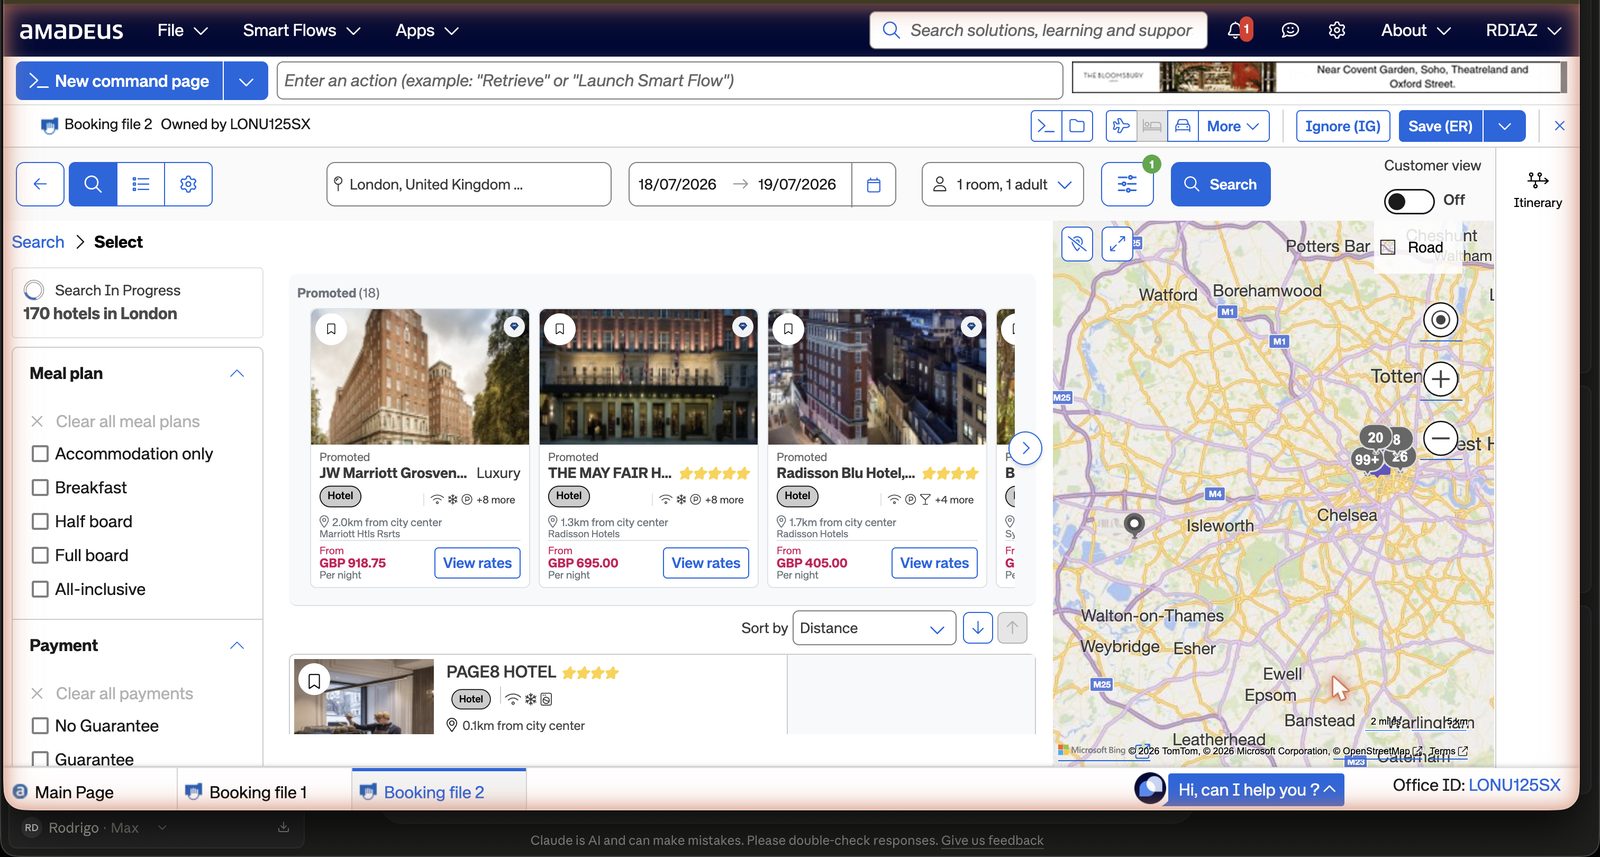This screenshot has width=1600, height=857.
Task: Click the search solutions and support box
Action: click(1038, 30)
